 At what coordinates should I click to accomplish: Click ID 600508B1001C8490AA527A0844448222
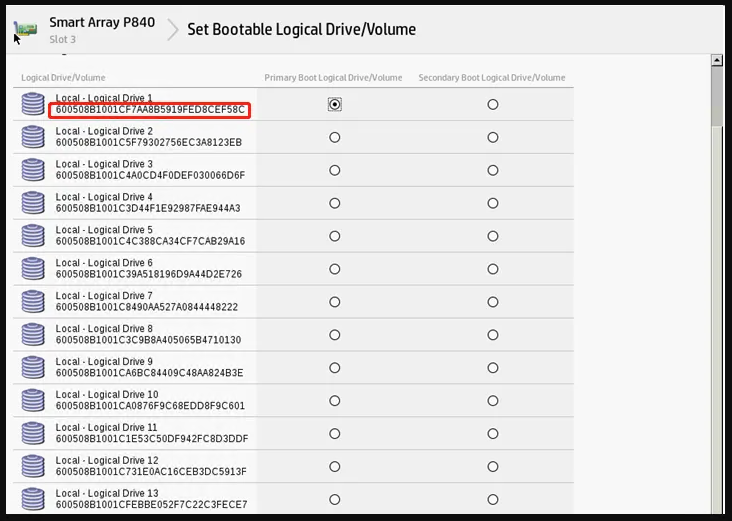pyautogui.click(x=147, y=307)
